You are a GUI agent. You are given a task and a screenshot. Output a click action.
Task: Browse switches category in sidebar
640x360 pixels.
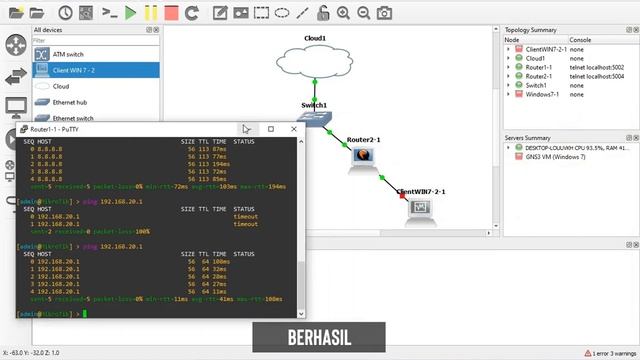pyautogui.click(x=16, y=76)
